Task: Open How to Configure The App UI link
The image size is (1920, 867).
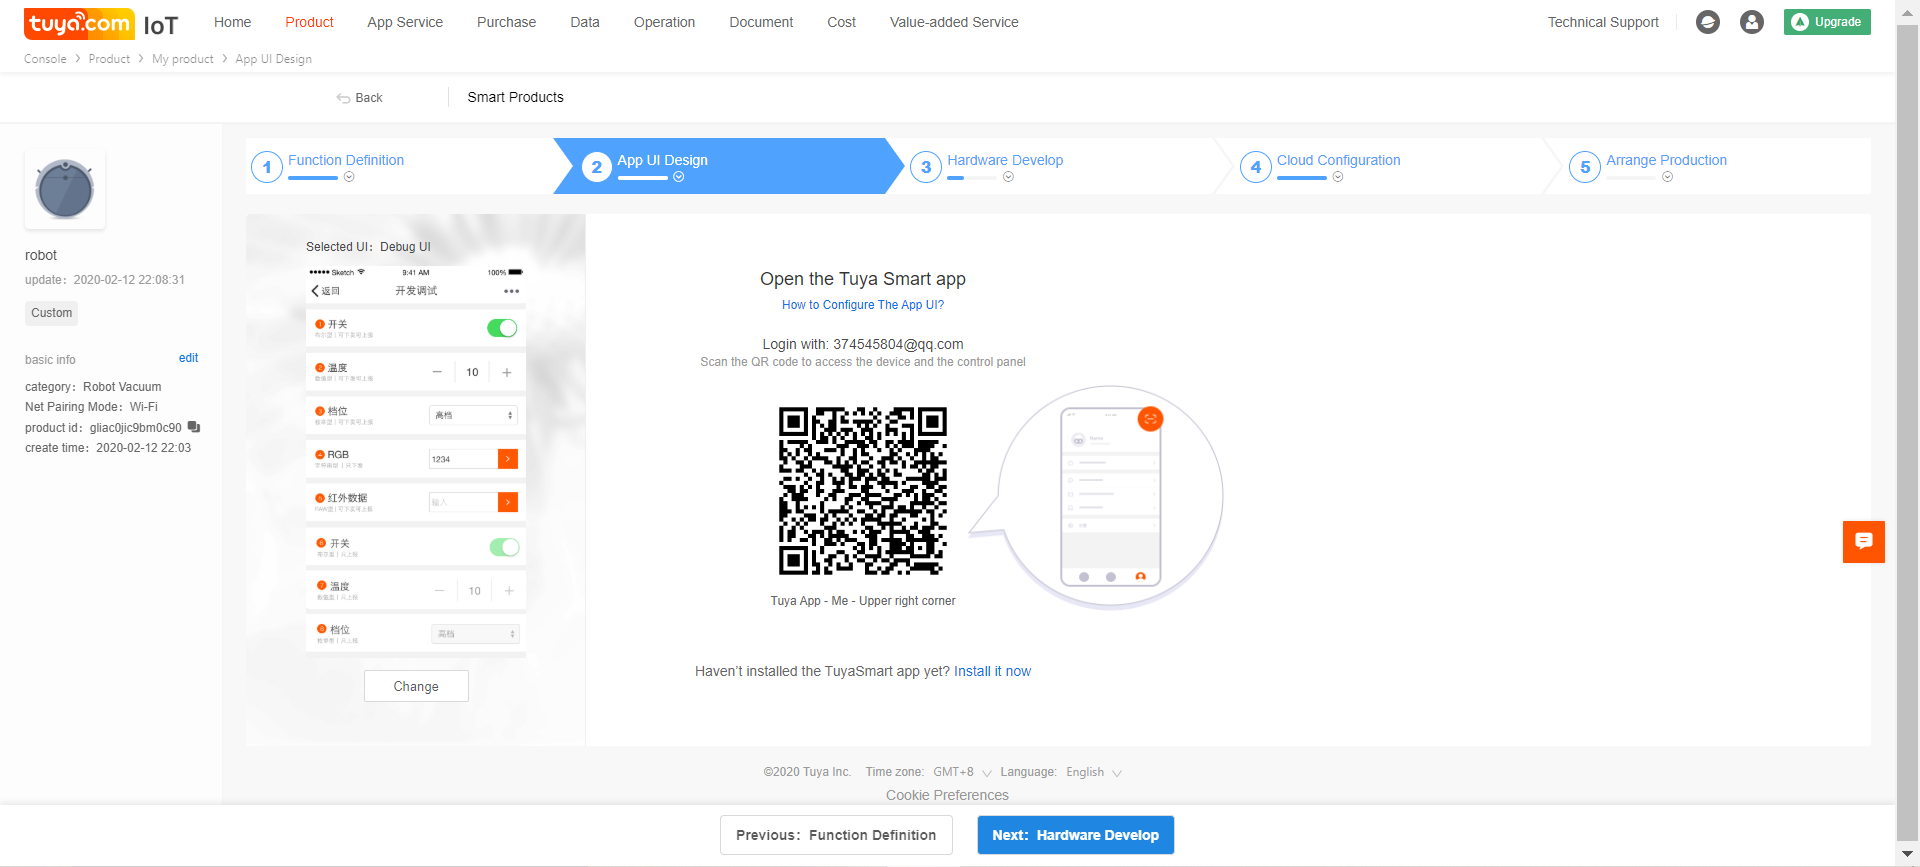Action: tap(863, 305)
